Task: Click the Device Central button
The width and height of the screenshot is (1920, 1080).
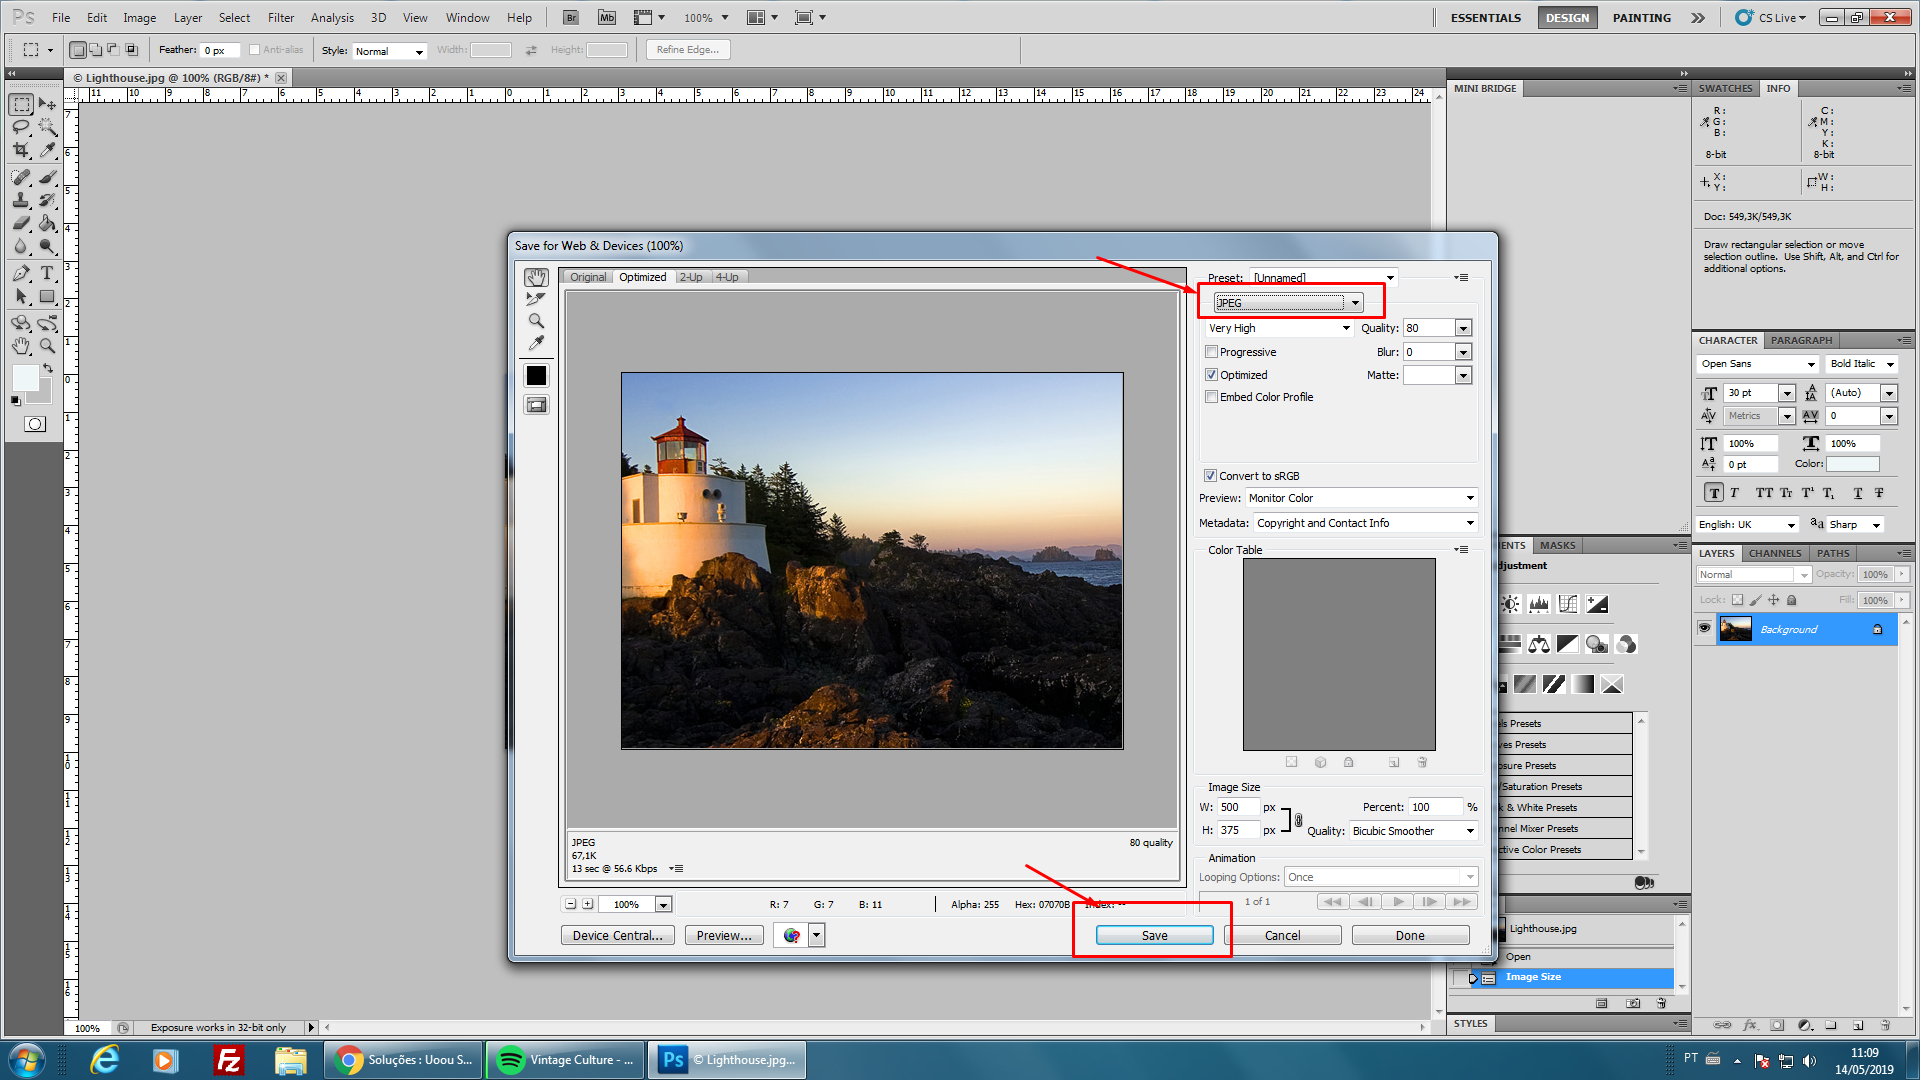Action: [x=617, y=935]
